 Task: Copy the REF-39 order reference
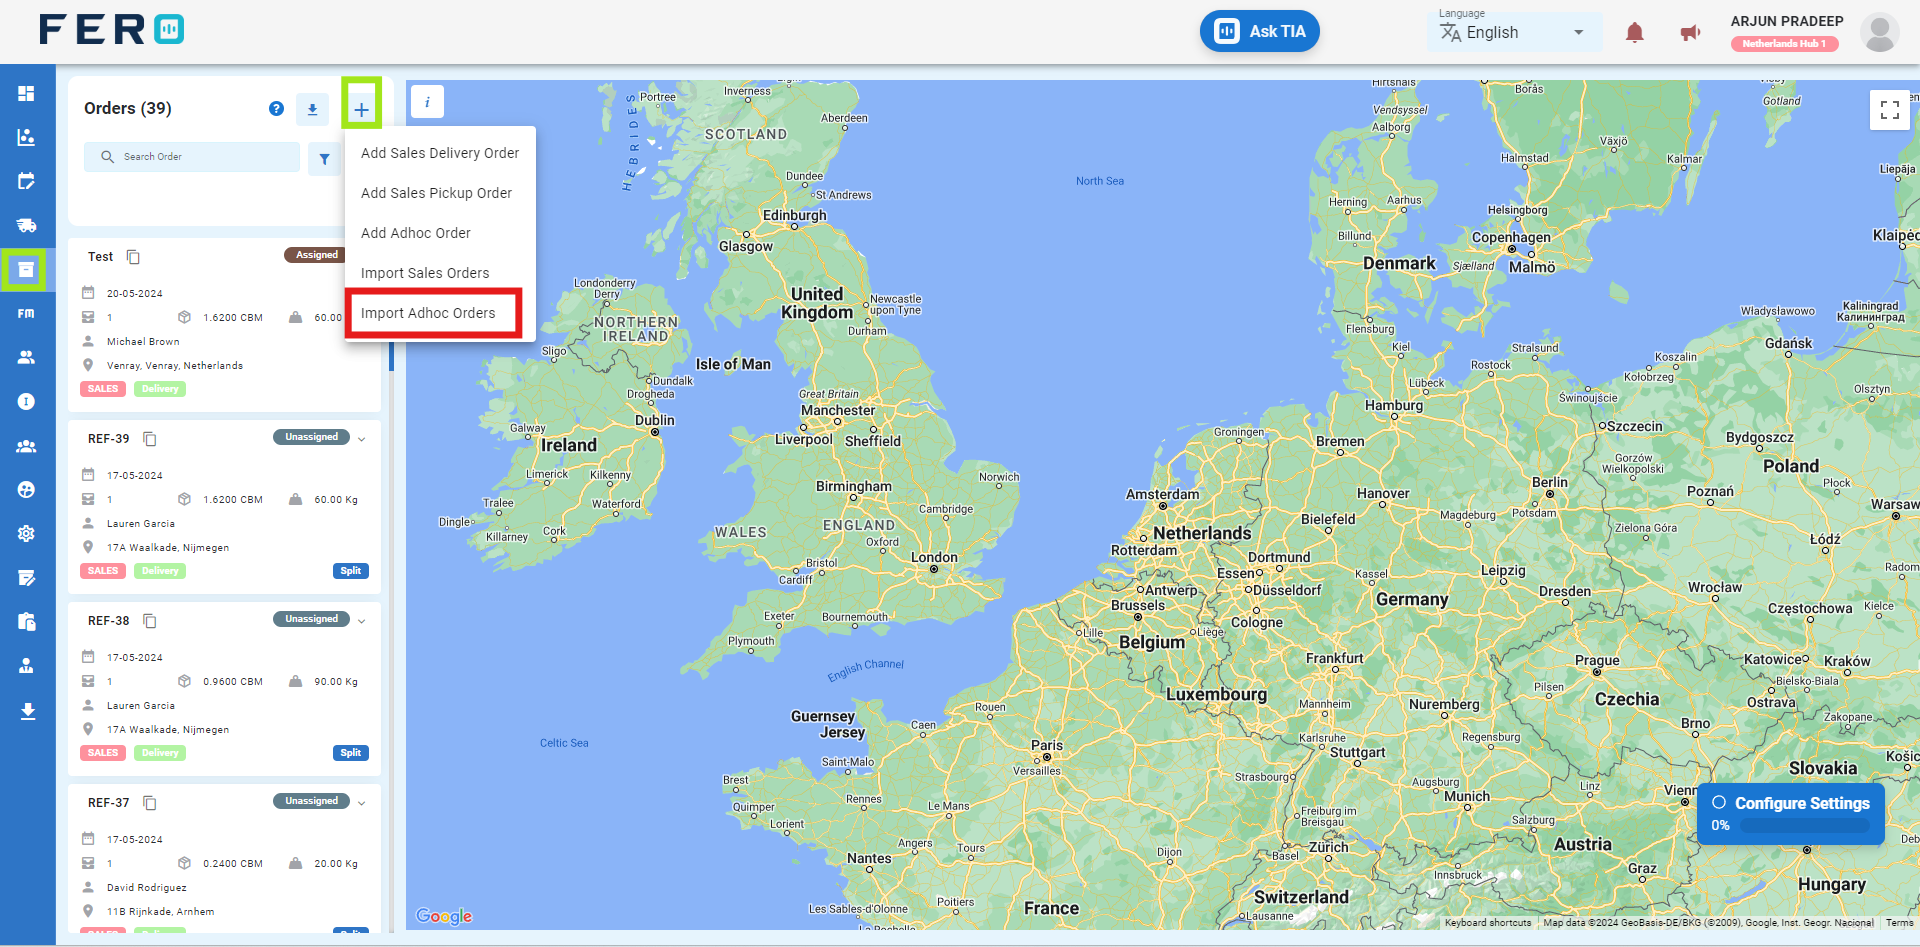pos(150,439)
